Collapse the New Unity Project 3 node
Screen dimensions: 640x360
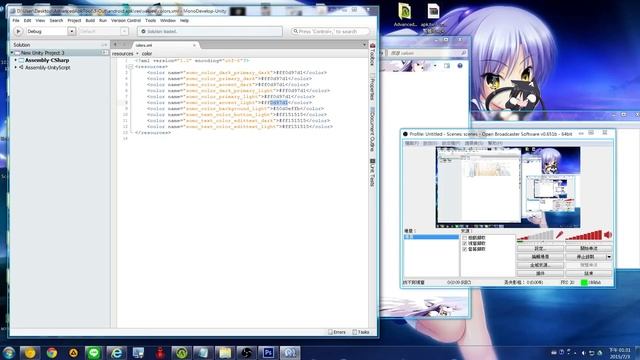tap(12, 53)
